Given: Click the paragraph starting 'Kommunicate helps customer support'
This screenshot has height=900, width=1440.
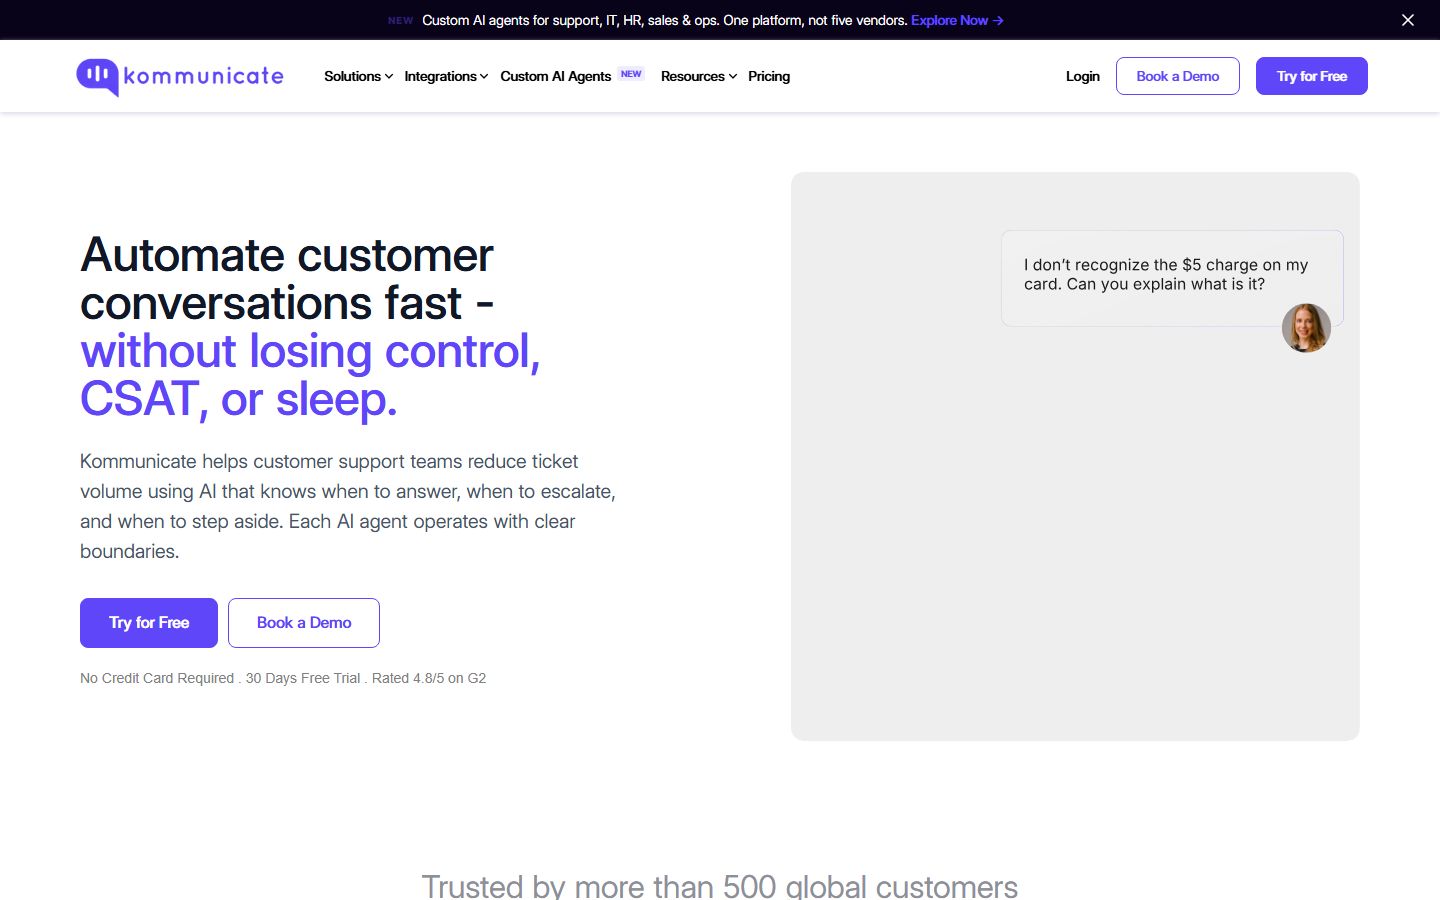Looking at the screenshot, I should (x=348, y=506).
